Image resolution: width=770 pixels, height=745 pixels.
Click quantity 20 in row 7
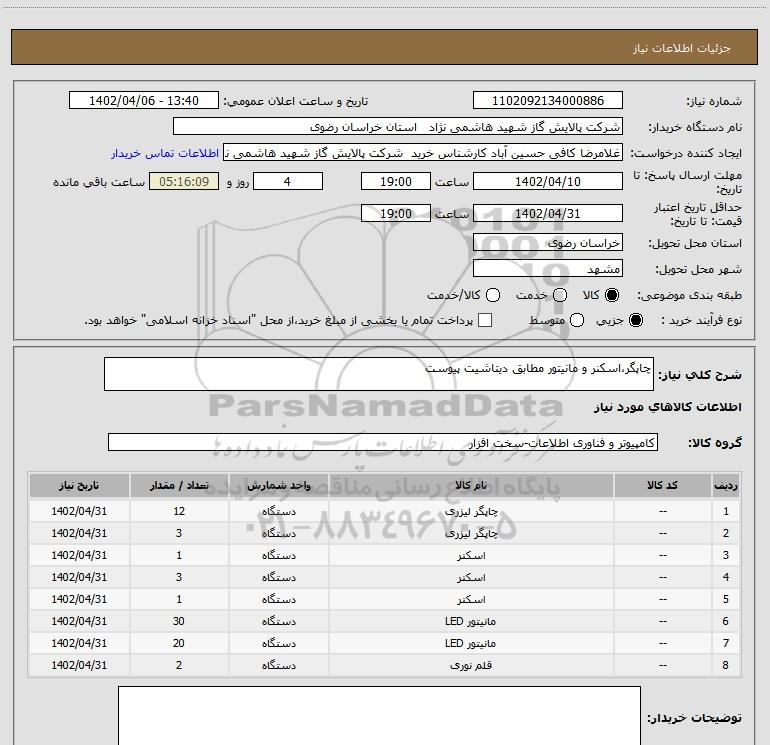[179, 643]
